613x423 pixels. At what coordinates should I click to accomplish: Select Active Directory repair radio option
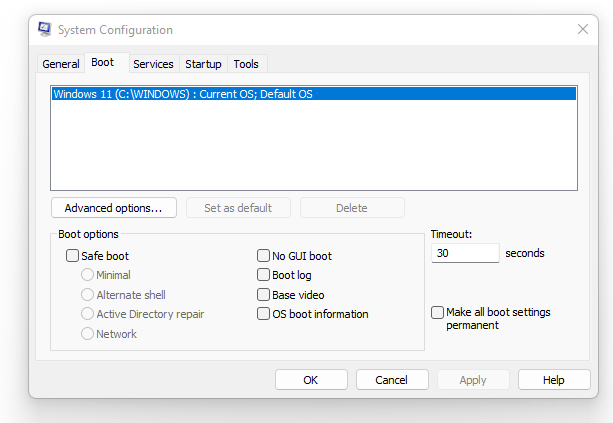(x=87, y=314)
